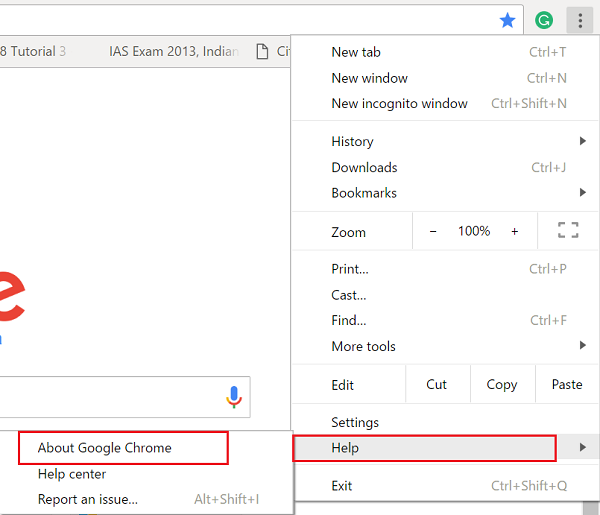This screenshot has height=515, width=600.
Task: Select New tab from the menu
Action: pos(445,52)
